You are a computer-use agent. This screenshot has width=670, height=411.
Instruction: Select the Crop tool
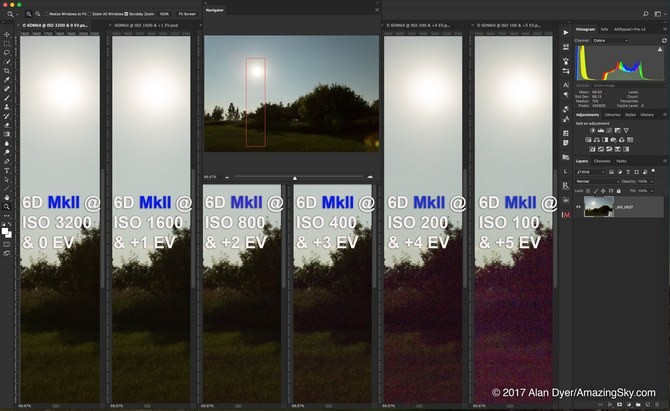(7, 70)
